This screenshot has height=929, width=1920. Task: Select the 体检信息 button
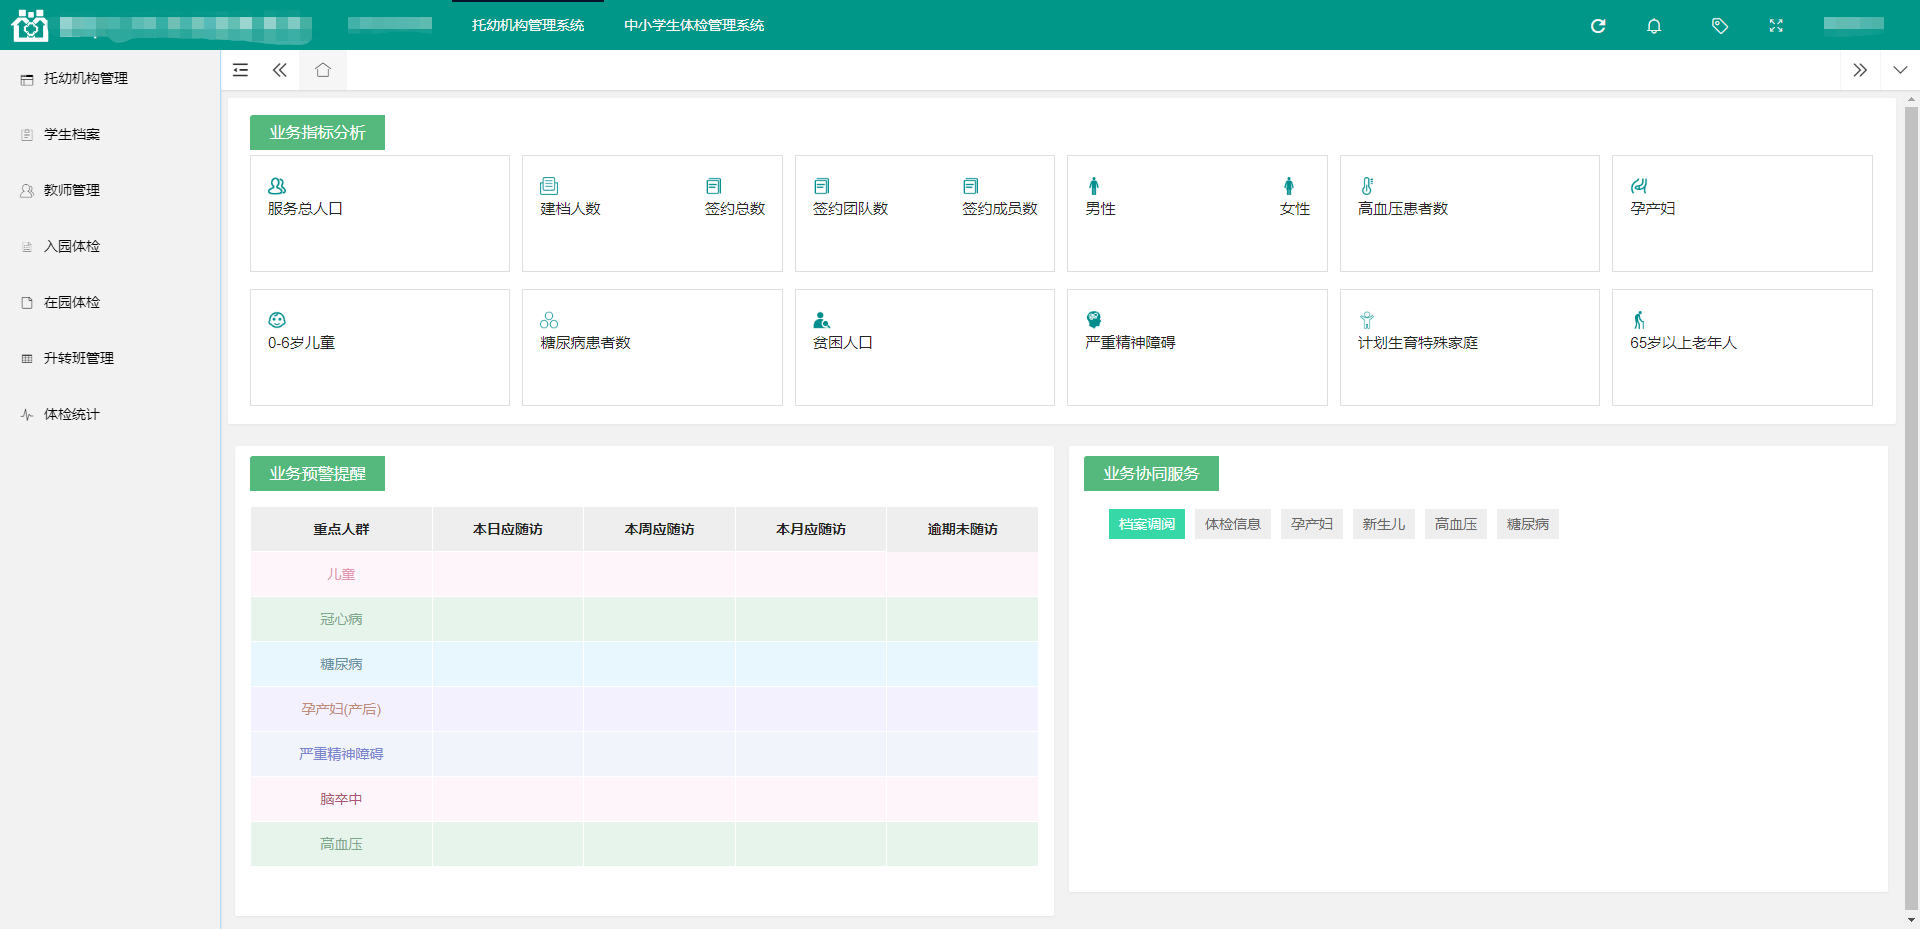1233,524
